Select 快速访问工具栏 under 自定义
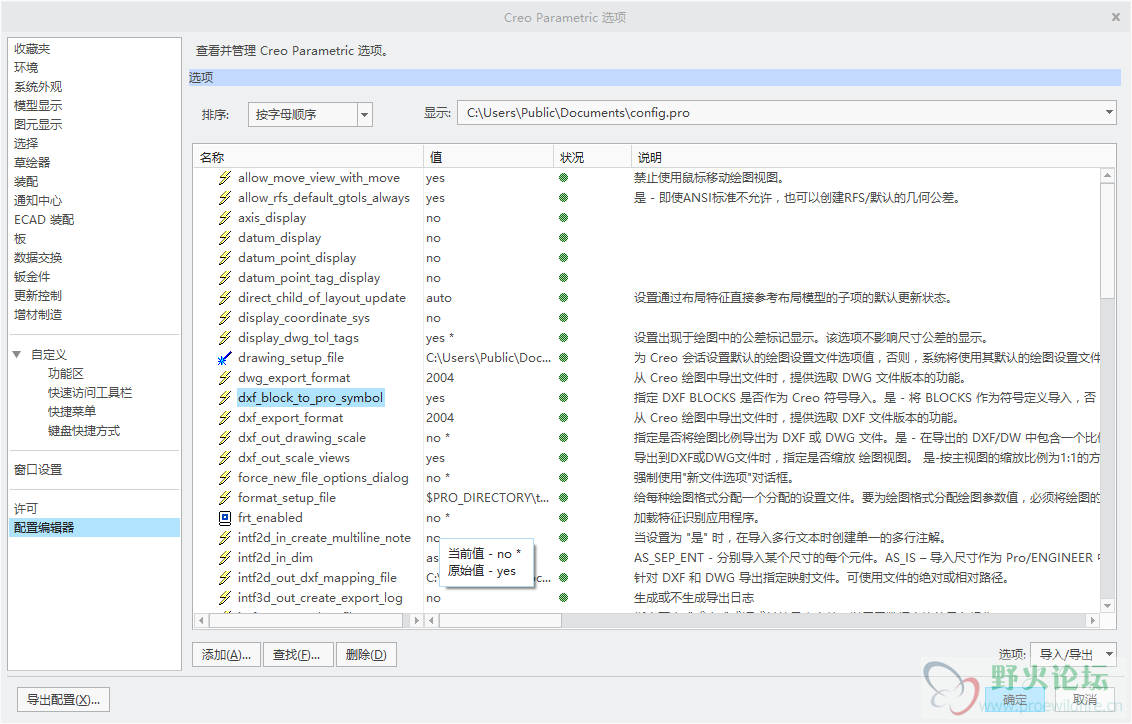The height and width of the screenshot is (724, 1132). pyautogui.click(x=90, y=393)
